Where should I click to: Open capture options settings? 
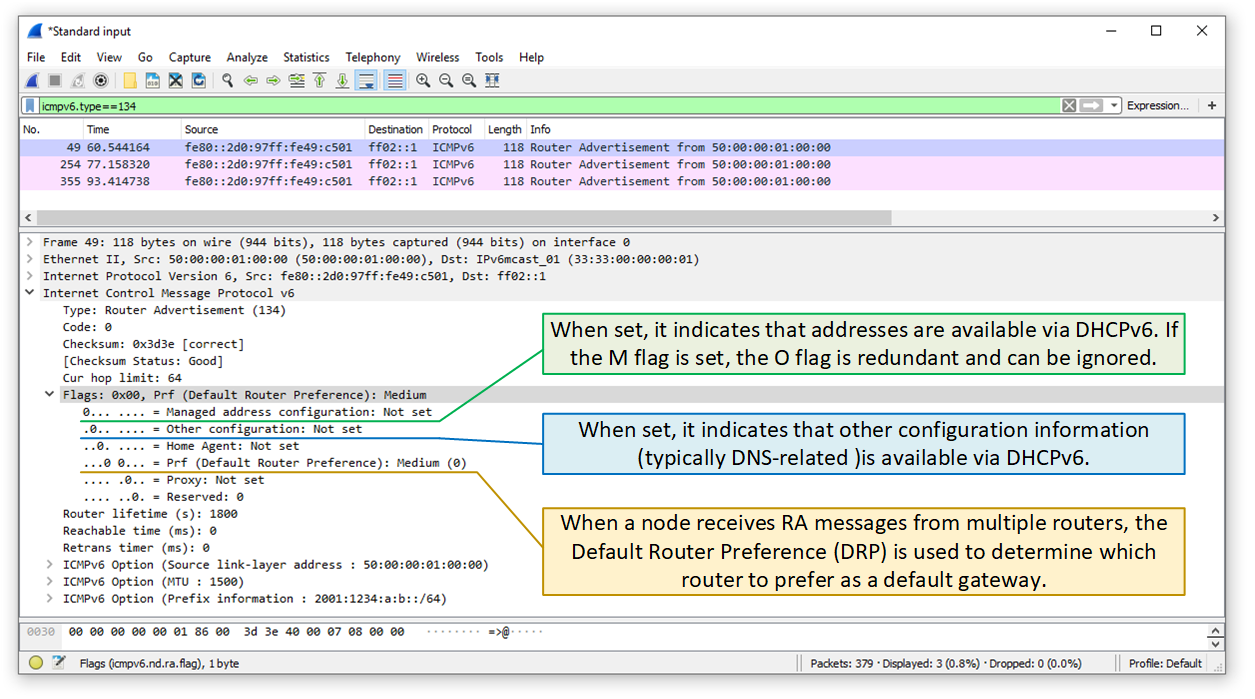(100, 80)
